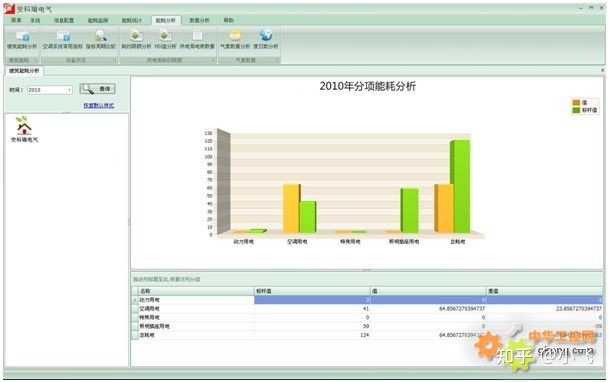Click the 恢复默认样式 link

coord(99,105)
